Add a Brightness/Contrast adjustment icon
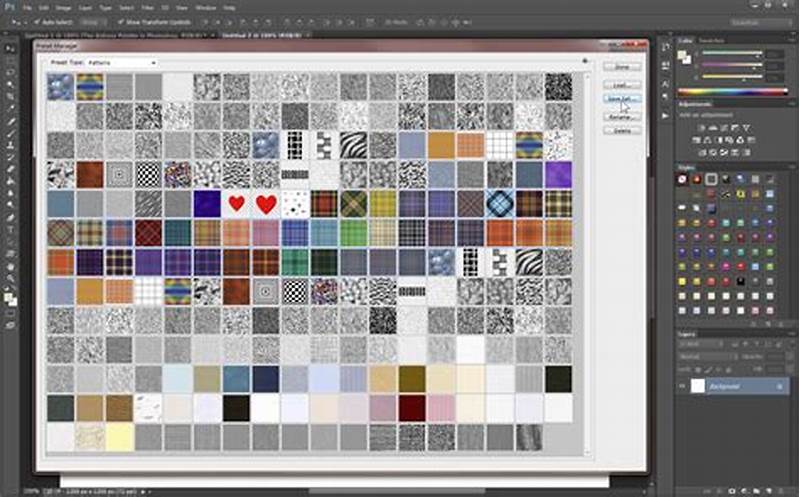Viewport: 800px width, 497px height. (703, 128)
